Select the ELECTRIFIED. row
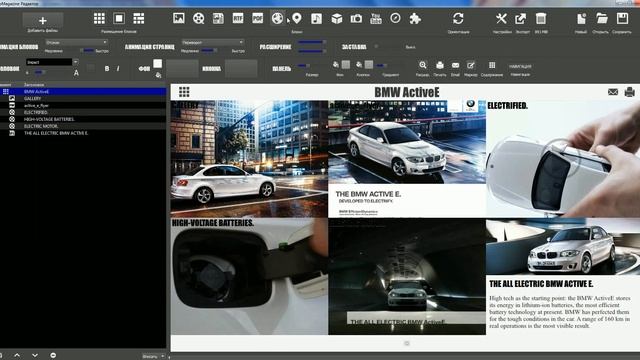 click(x=83, y=112)
